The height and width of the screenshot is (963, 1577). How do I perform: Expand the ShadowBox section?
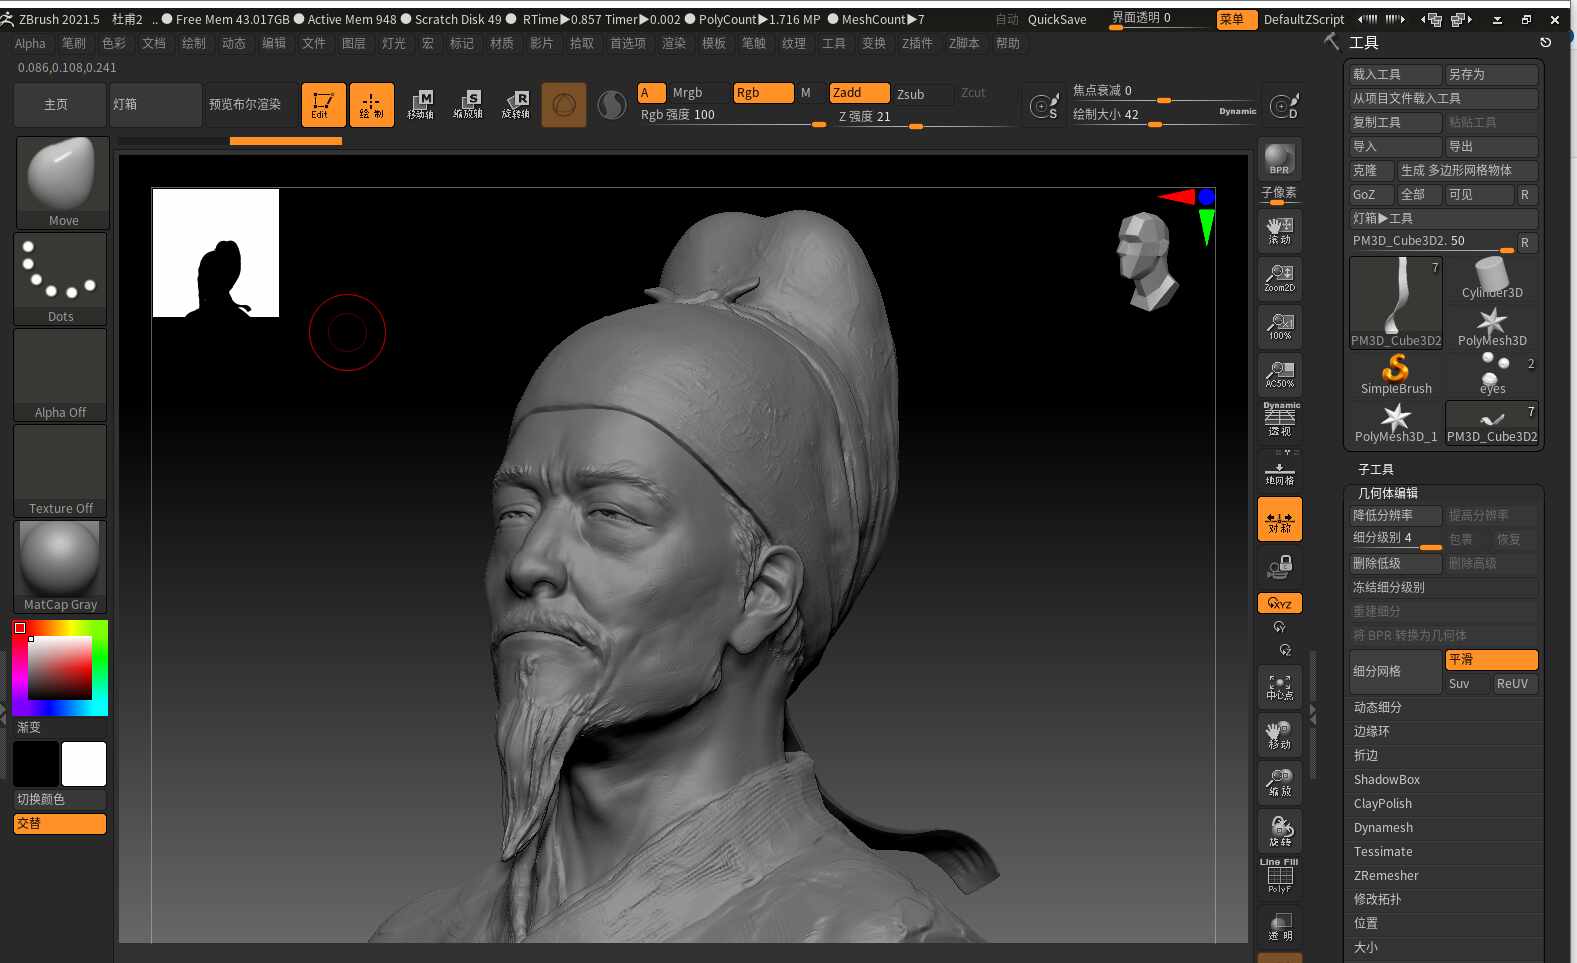coord(1442,780)
